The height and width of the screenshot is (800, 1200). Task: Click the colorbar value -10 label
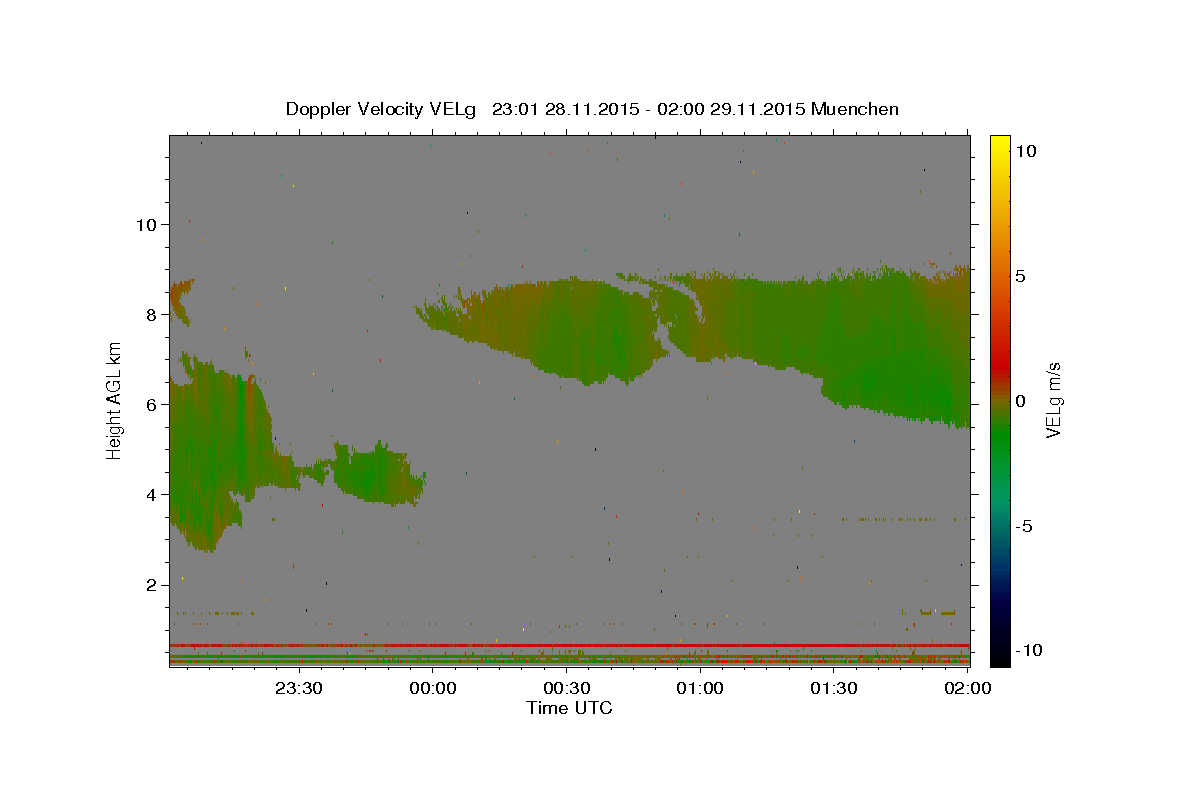tap(1030, 650)
